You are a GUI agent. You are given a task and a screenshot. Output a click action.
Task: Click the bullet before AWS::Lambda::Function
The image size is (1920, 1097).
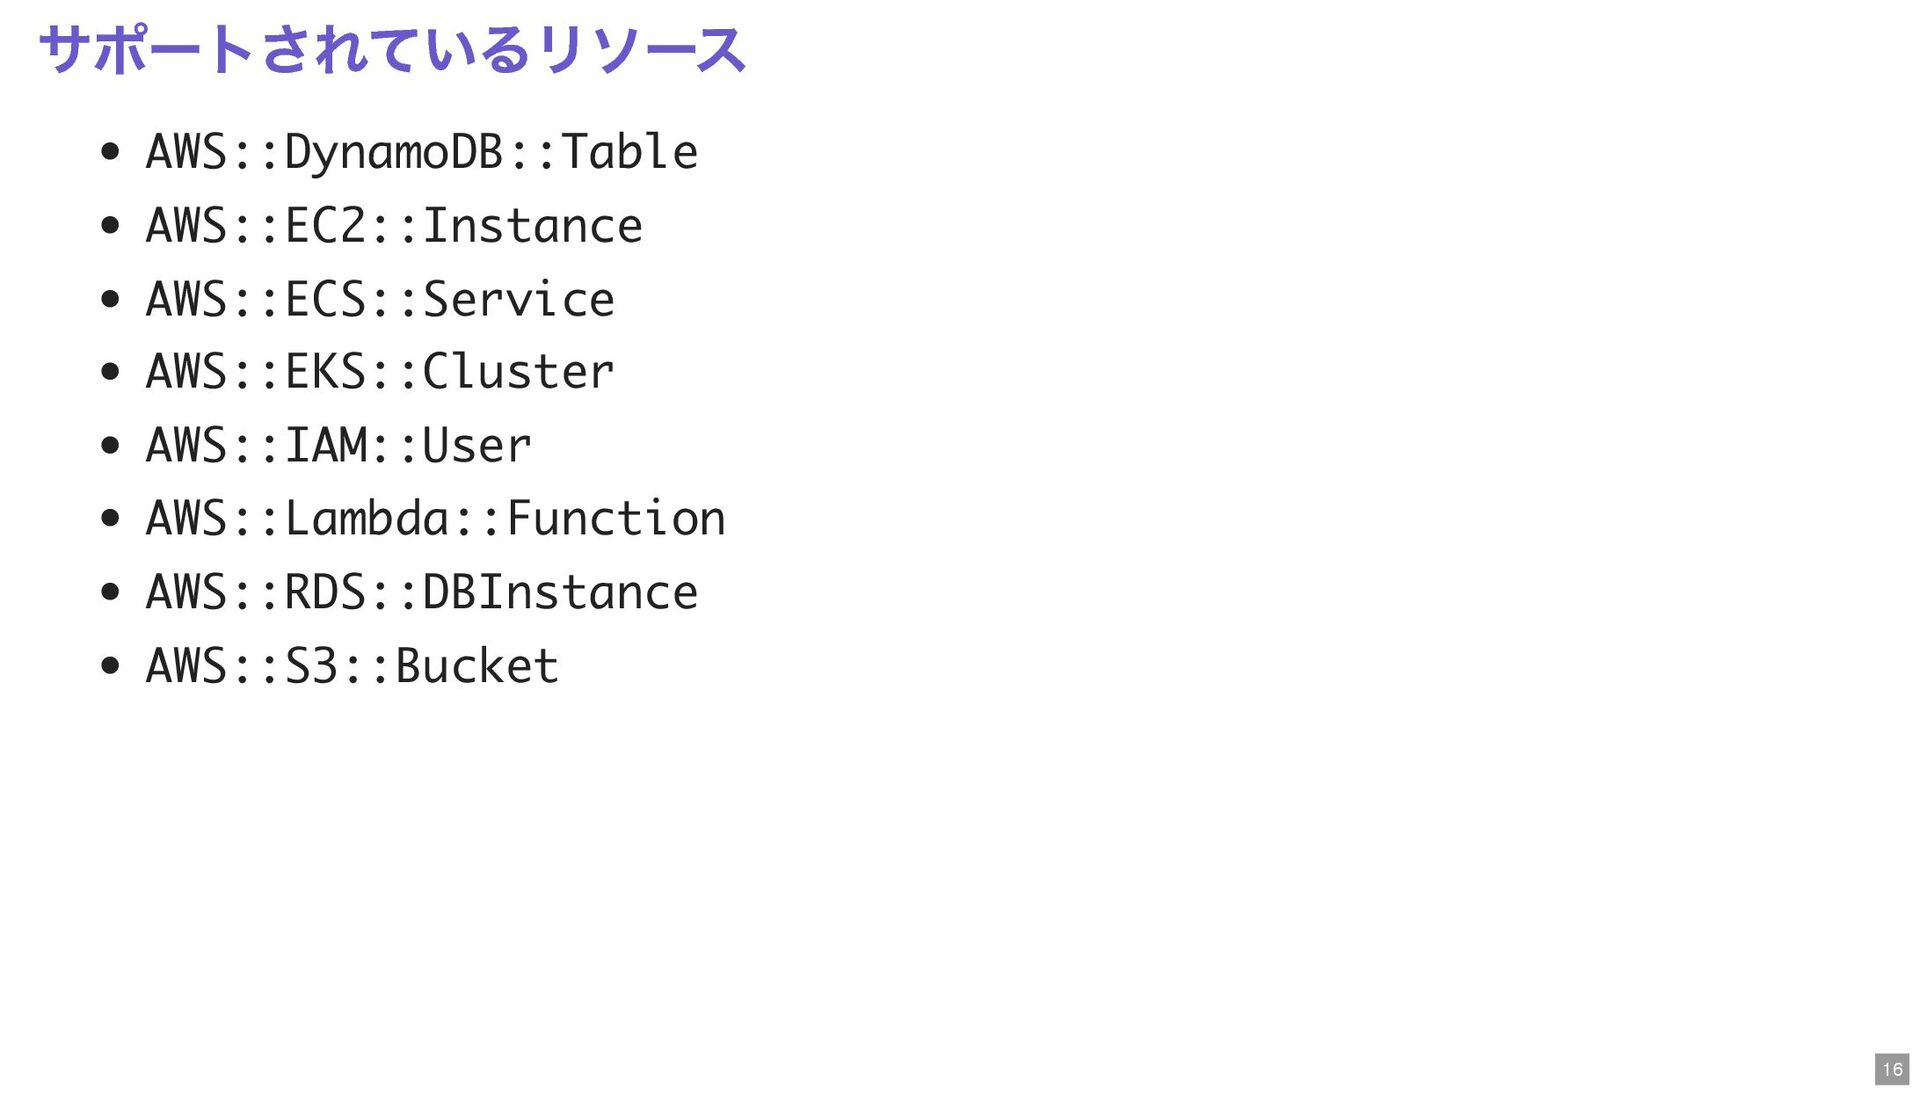tap(110, 518)
